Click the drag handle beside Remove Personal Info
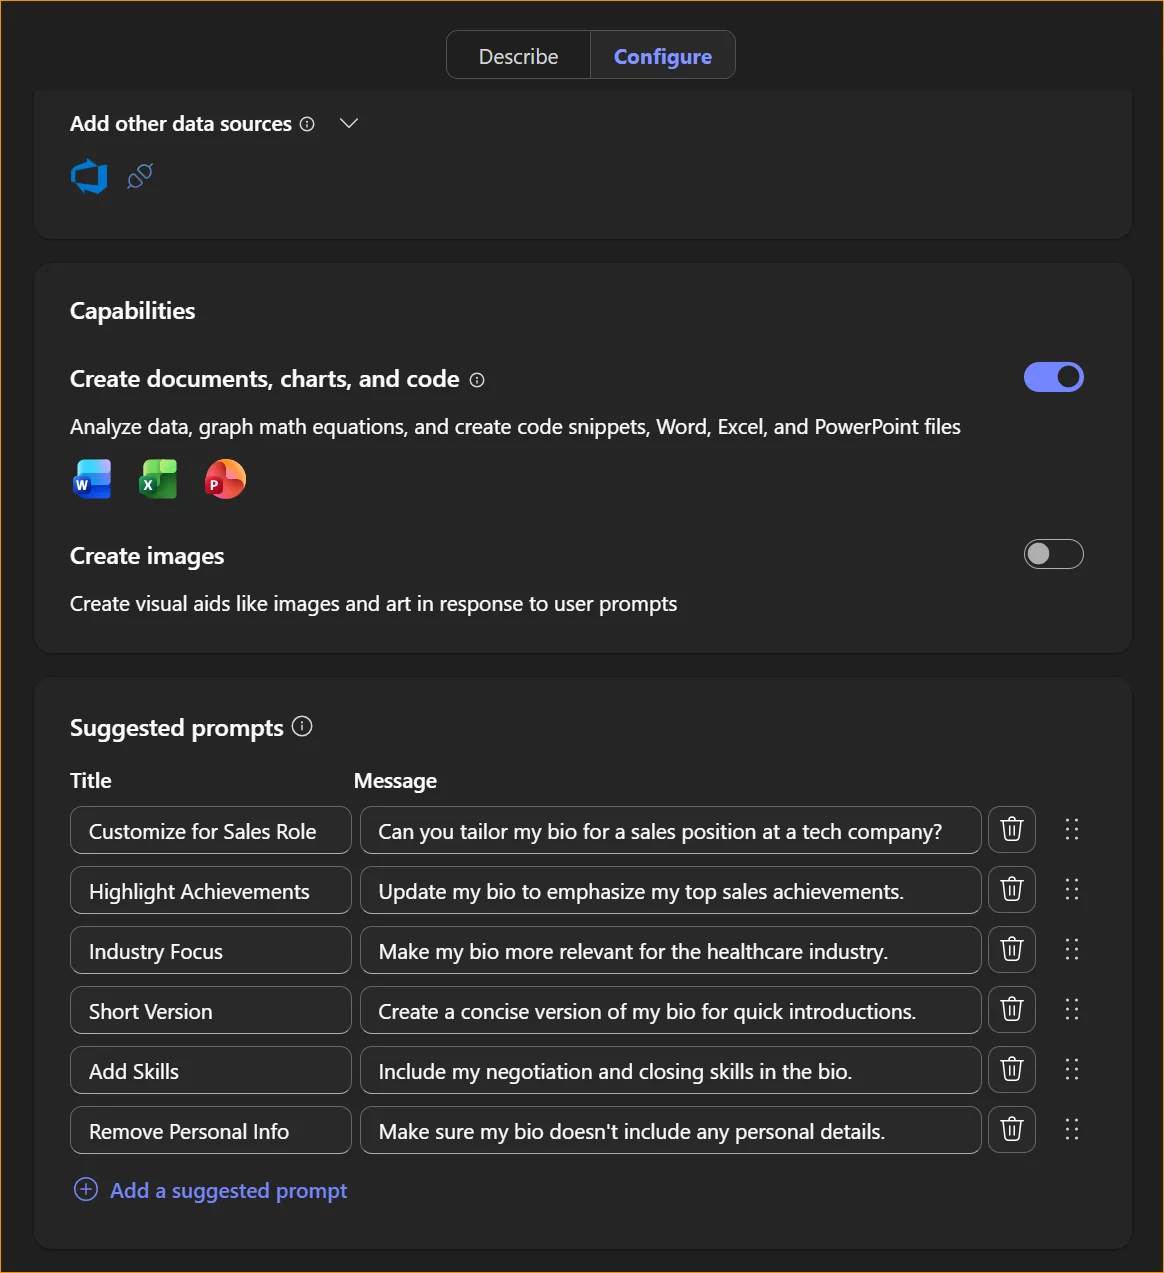The width and height of the screenshot is (1164, 1273). click(1072, 1130)
